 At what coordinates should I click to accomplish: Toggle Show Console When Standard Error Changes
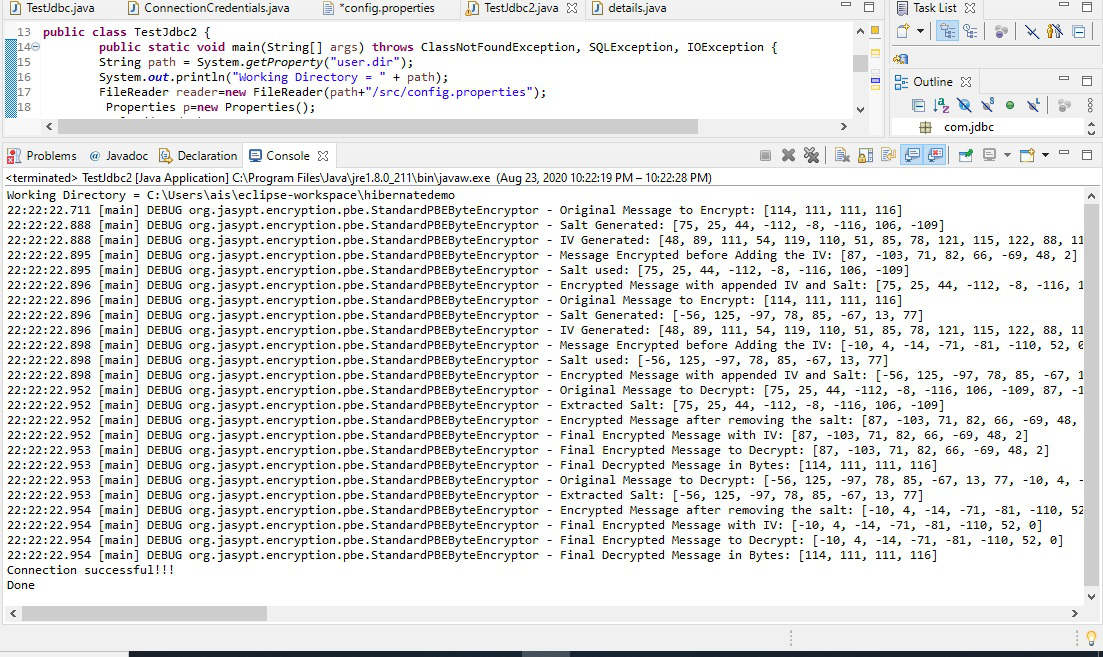[935, 155]
